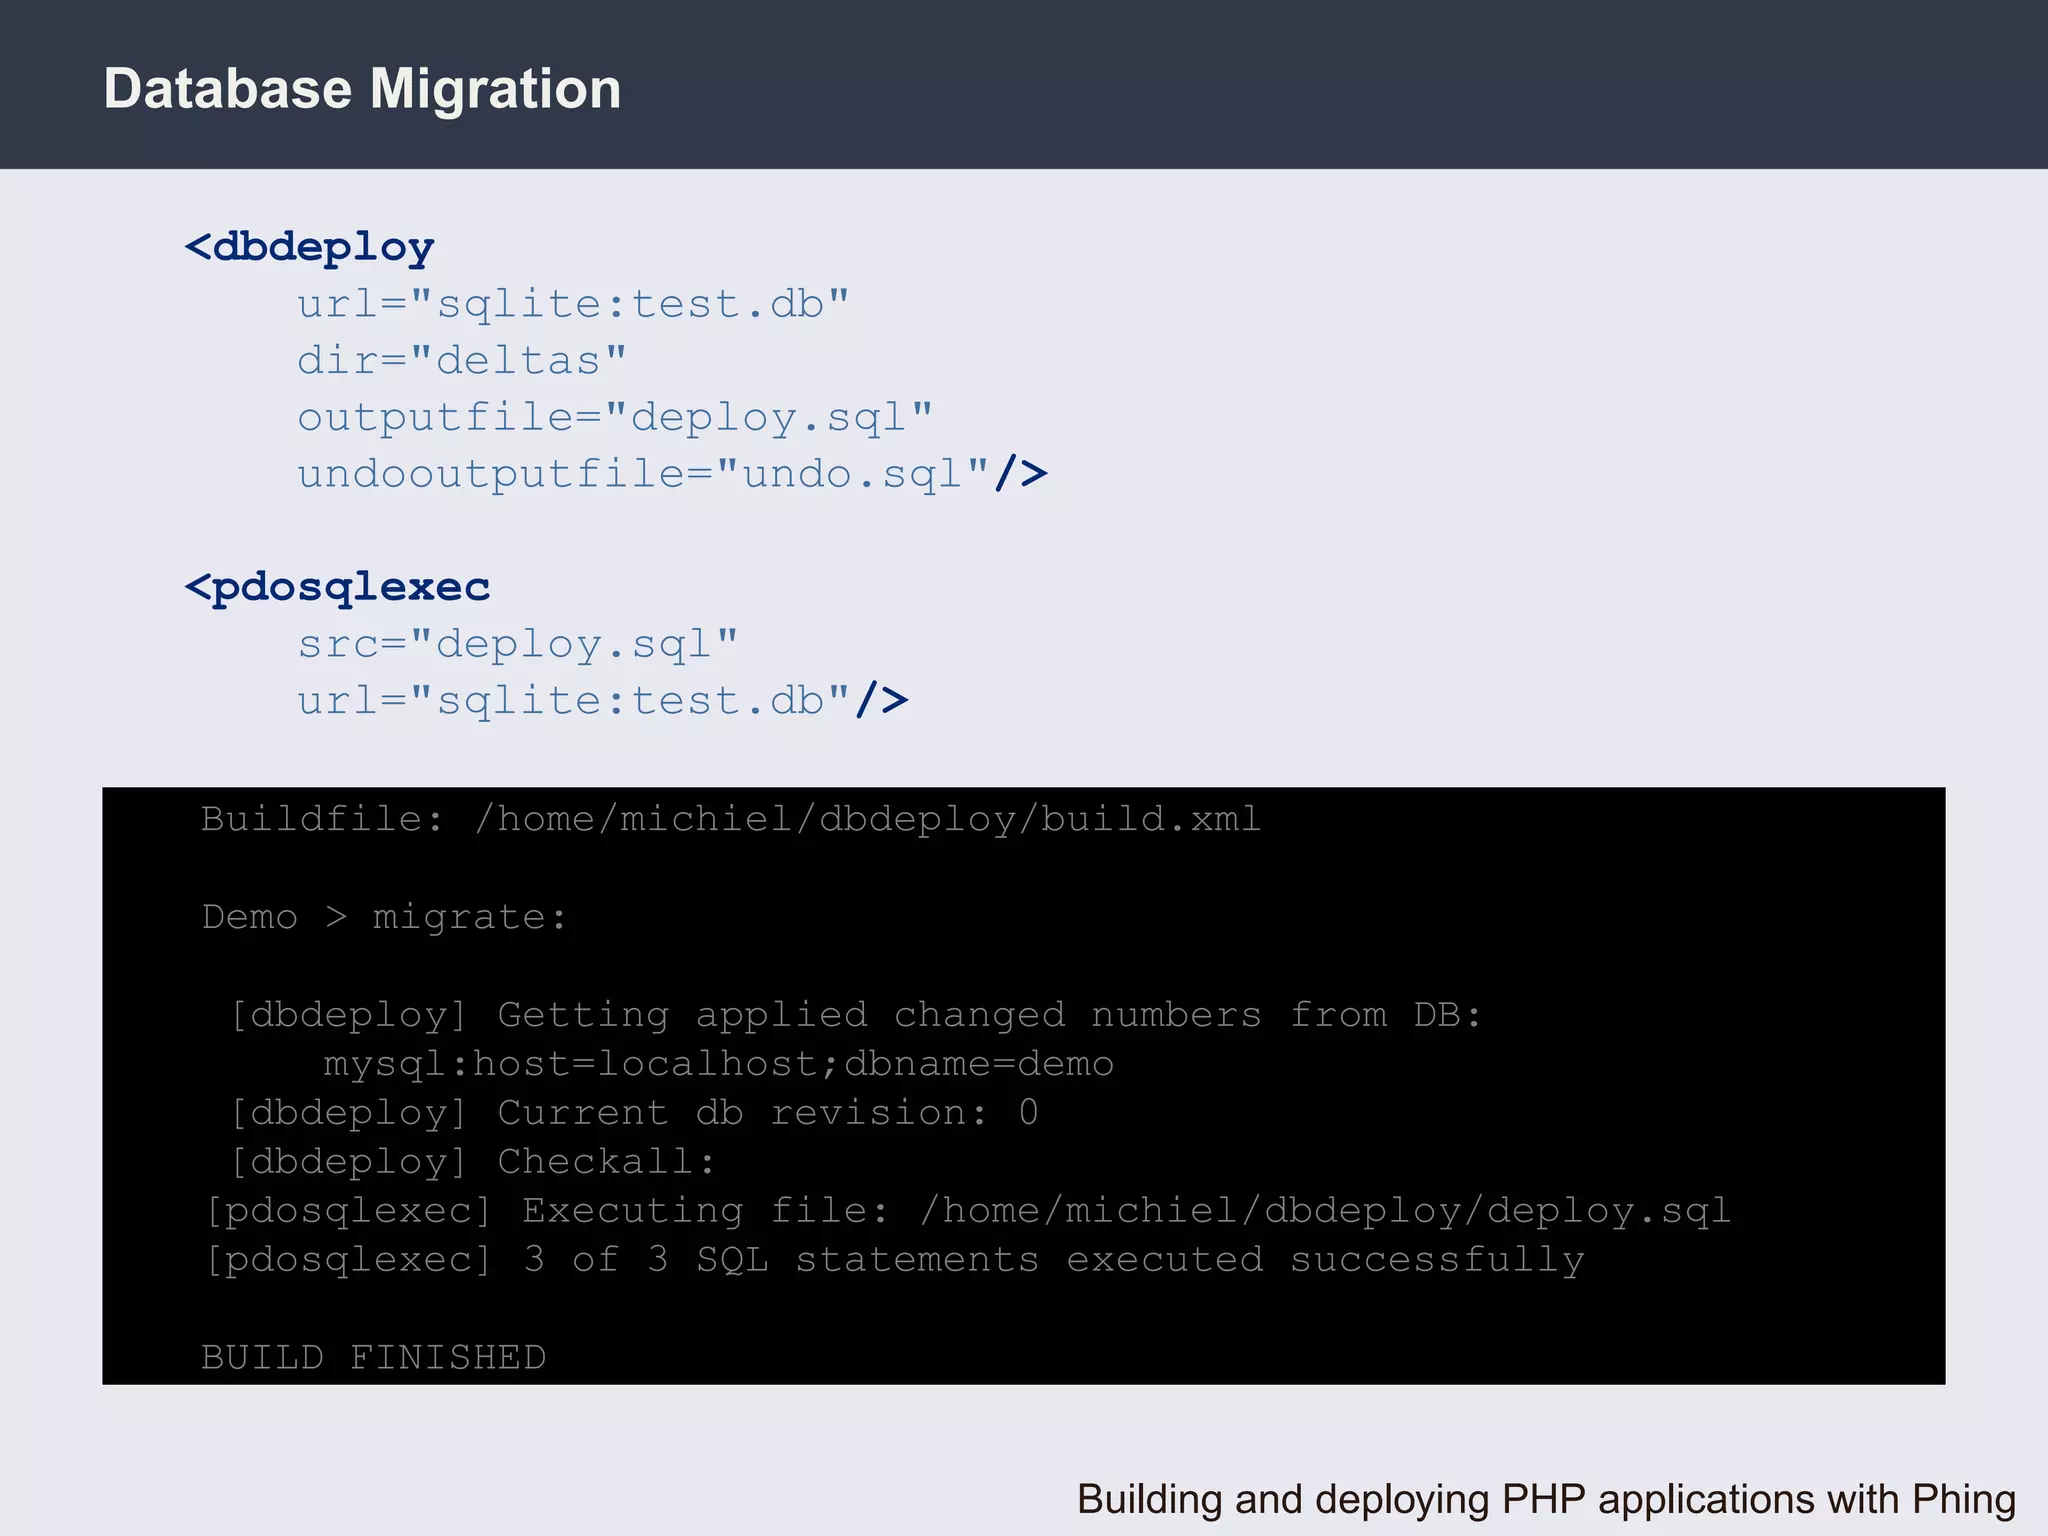
Task: Click the Buildfile path line in terminal
Action: [730, 819]
